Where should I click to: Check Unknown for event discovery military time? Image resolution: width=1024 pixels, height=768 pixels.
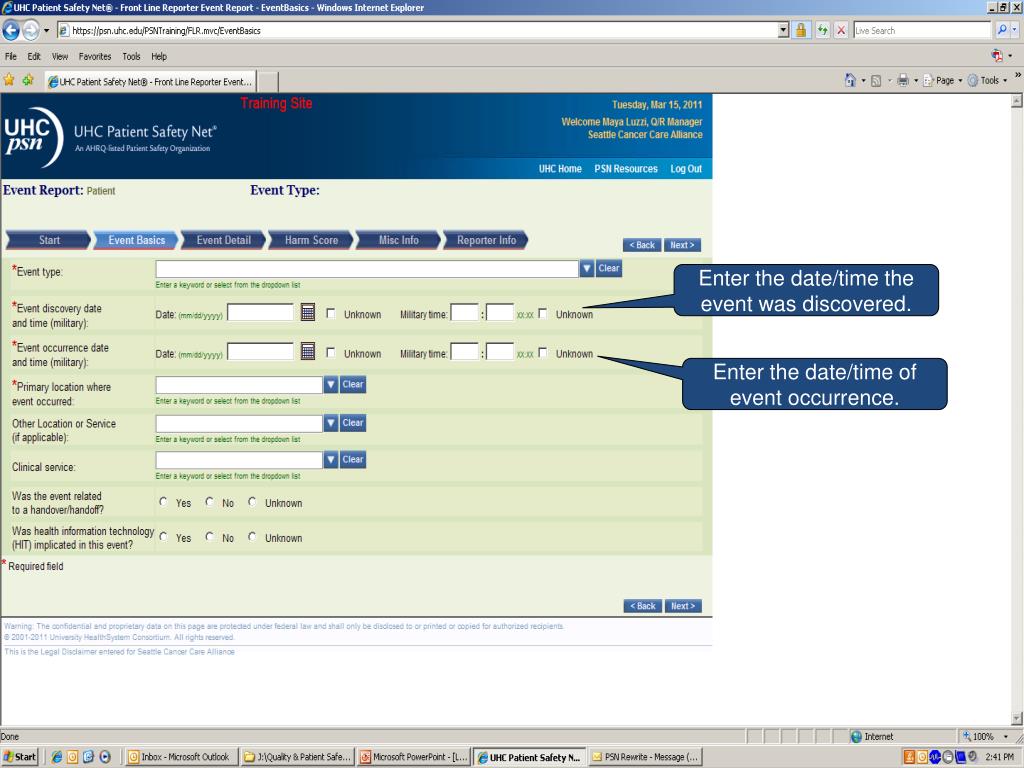pyautogui.click(x=543, y=313)
